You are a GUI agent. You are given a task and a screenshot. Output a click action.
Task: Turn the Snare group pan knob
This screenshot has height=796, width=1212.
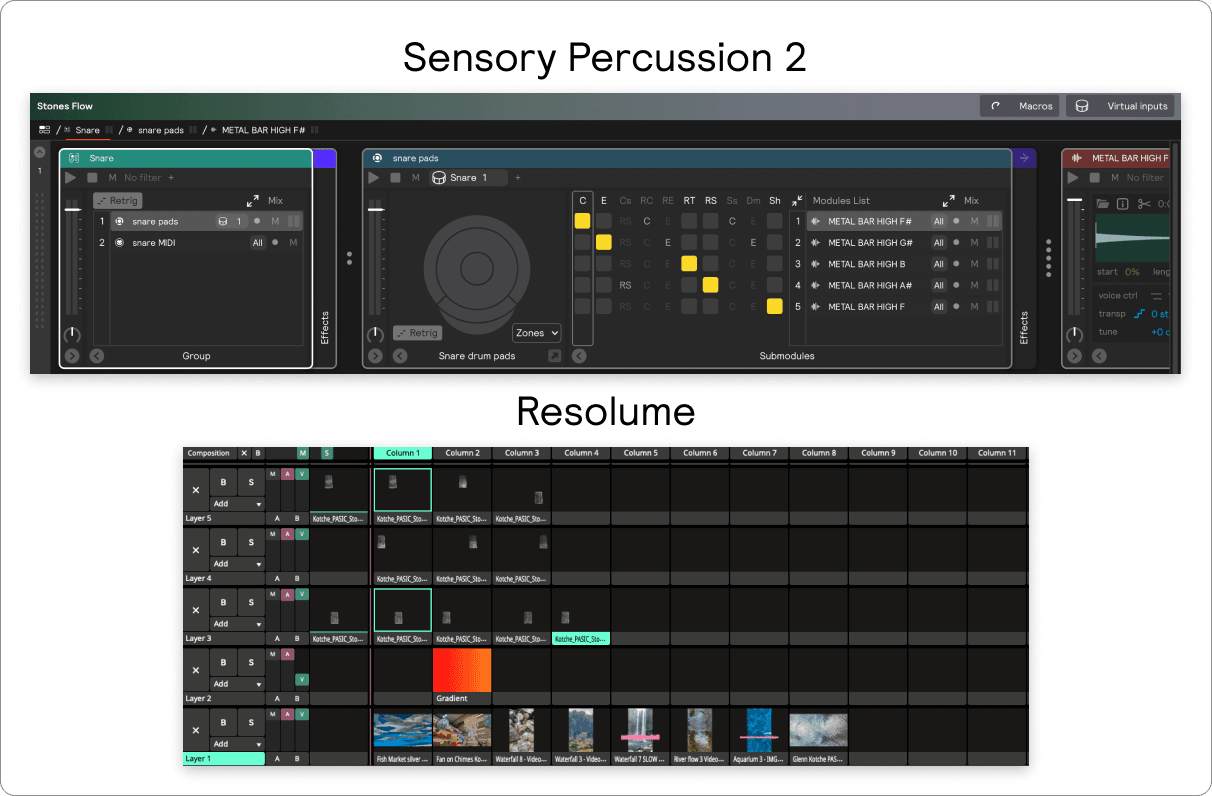[73, 334]
